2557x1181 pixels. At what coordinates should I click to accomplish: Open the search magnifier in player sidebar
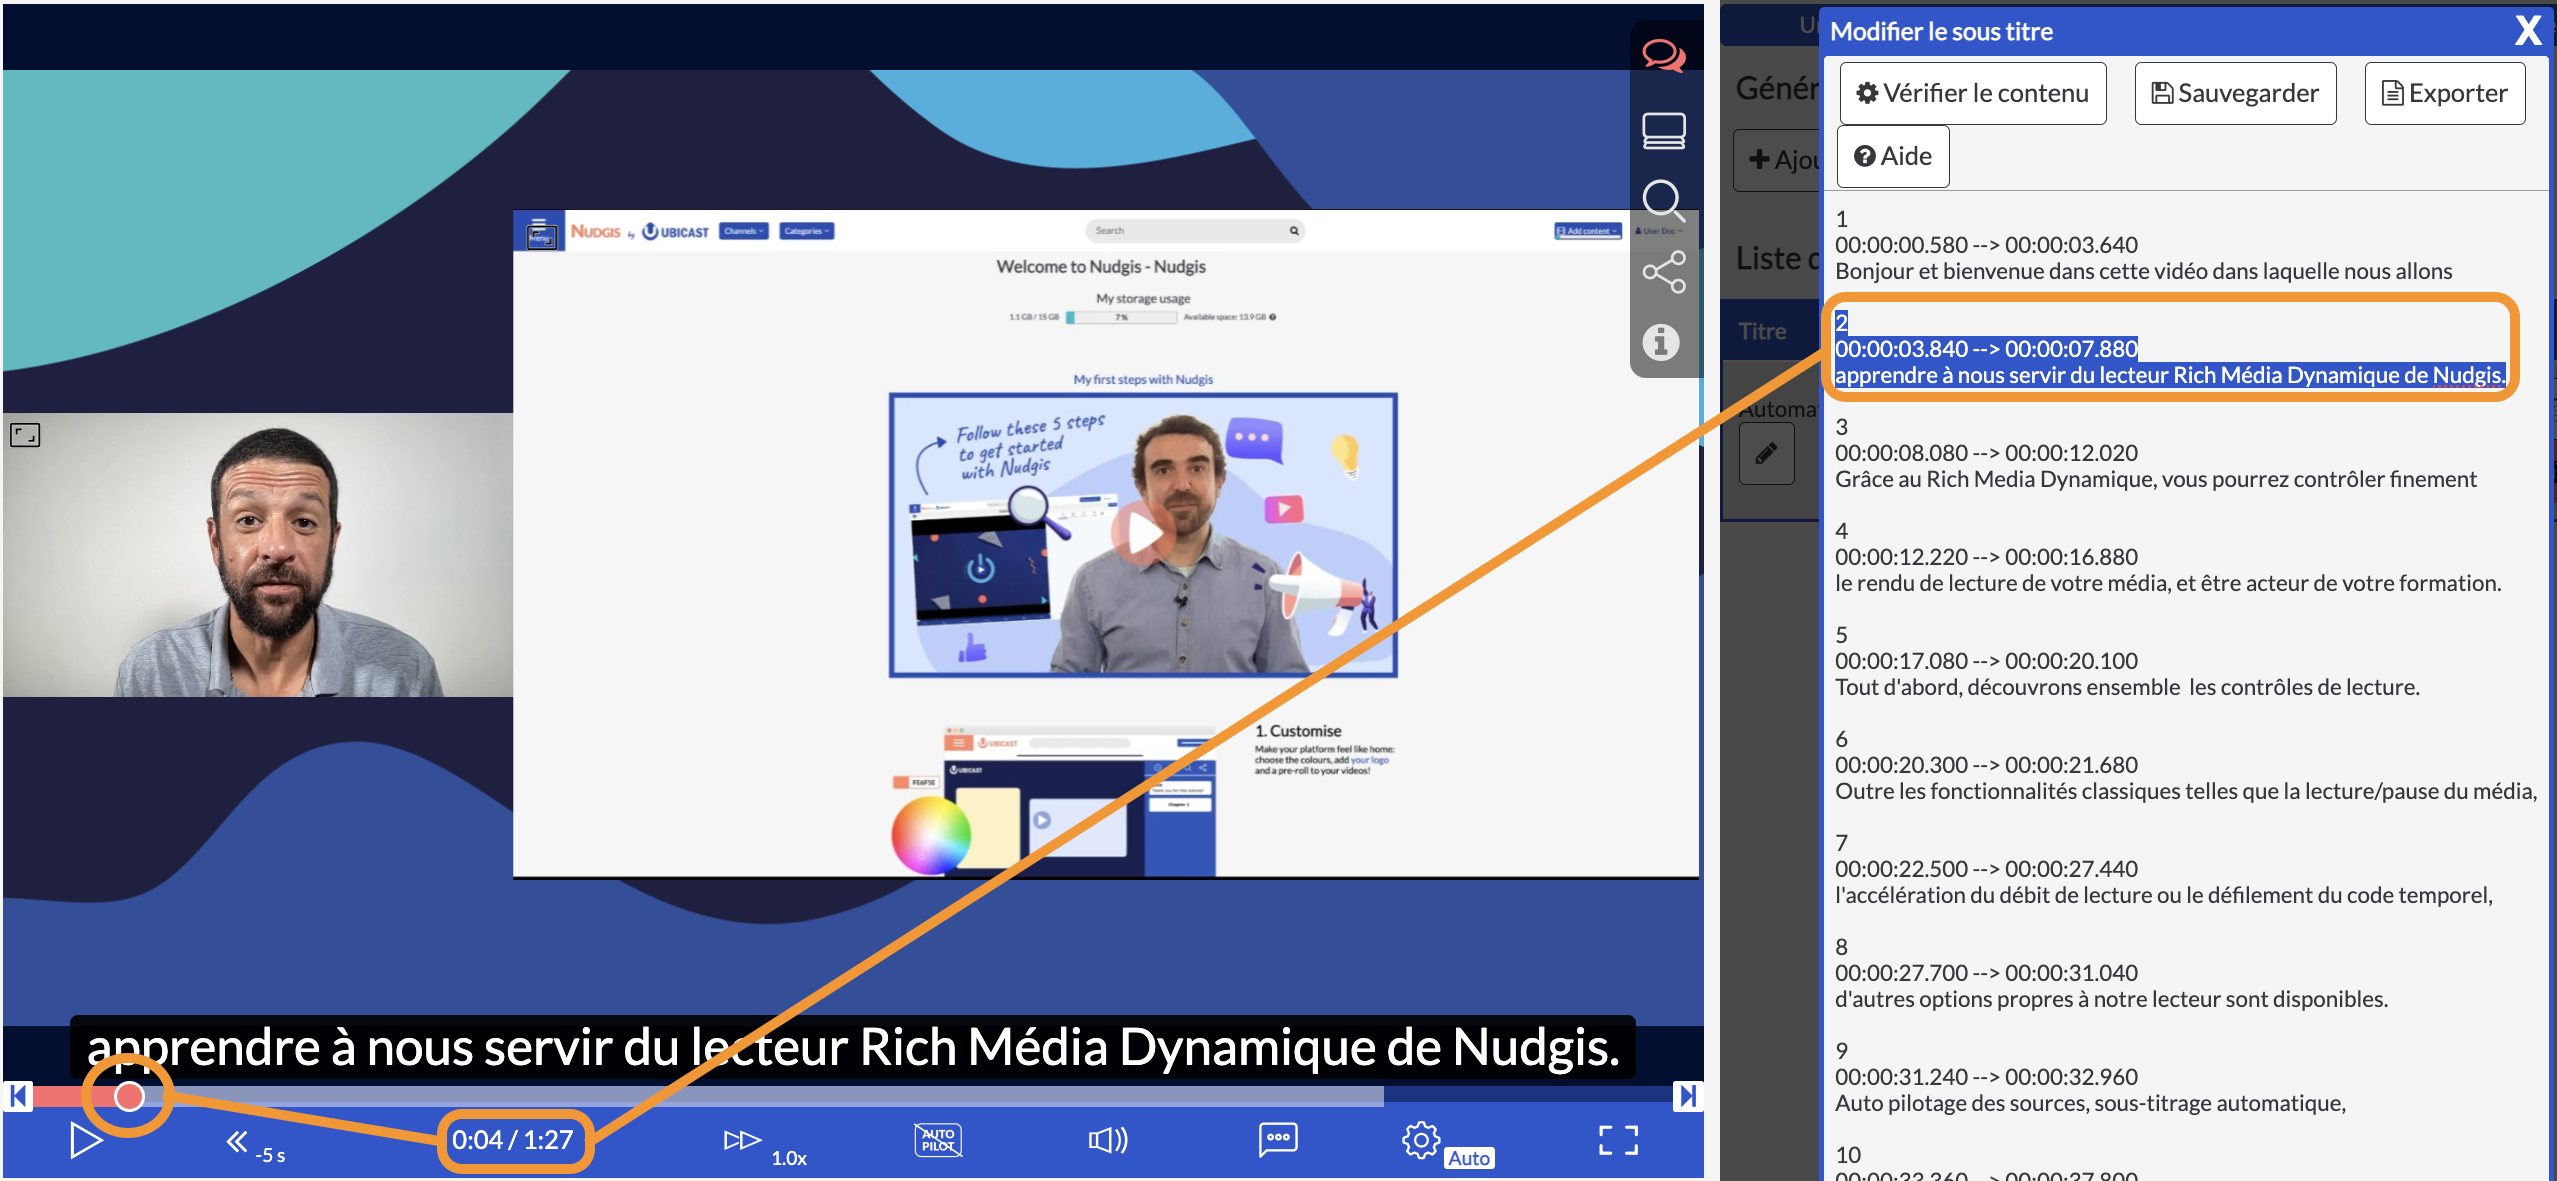point(1663,201)
